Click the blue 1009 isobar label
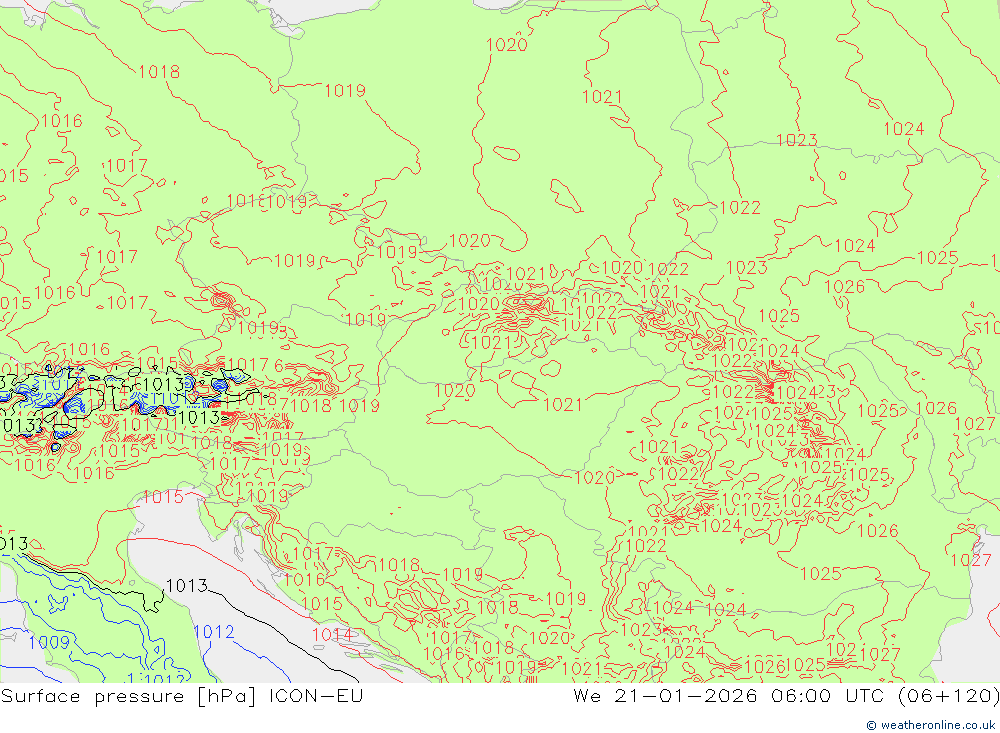Image resolution: width=1000 pixels, height=733 pixels. 49,642
